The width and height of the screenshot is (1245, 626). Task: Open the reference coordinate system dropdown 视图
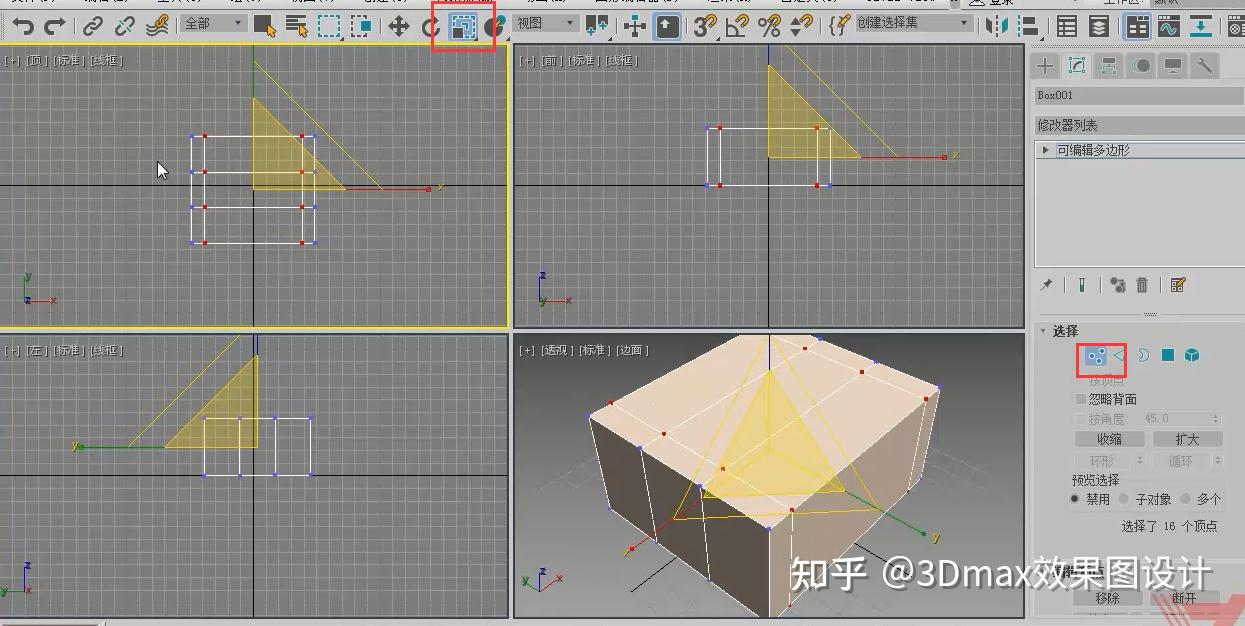[546, 23]
